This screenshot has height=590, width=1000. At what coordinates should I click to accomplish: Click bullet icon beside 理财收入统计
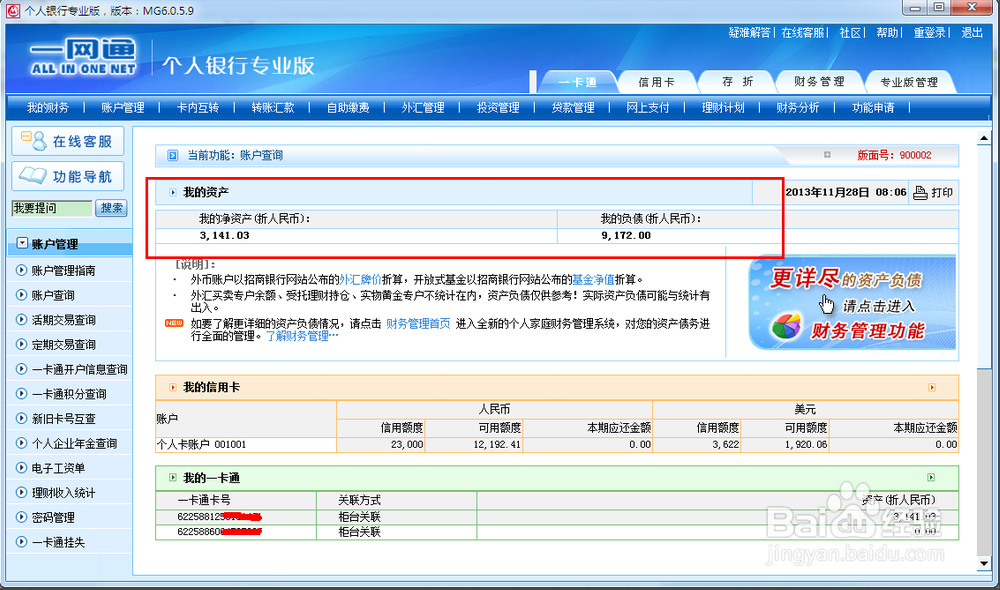pyautogui.click(x=21, y=492)
